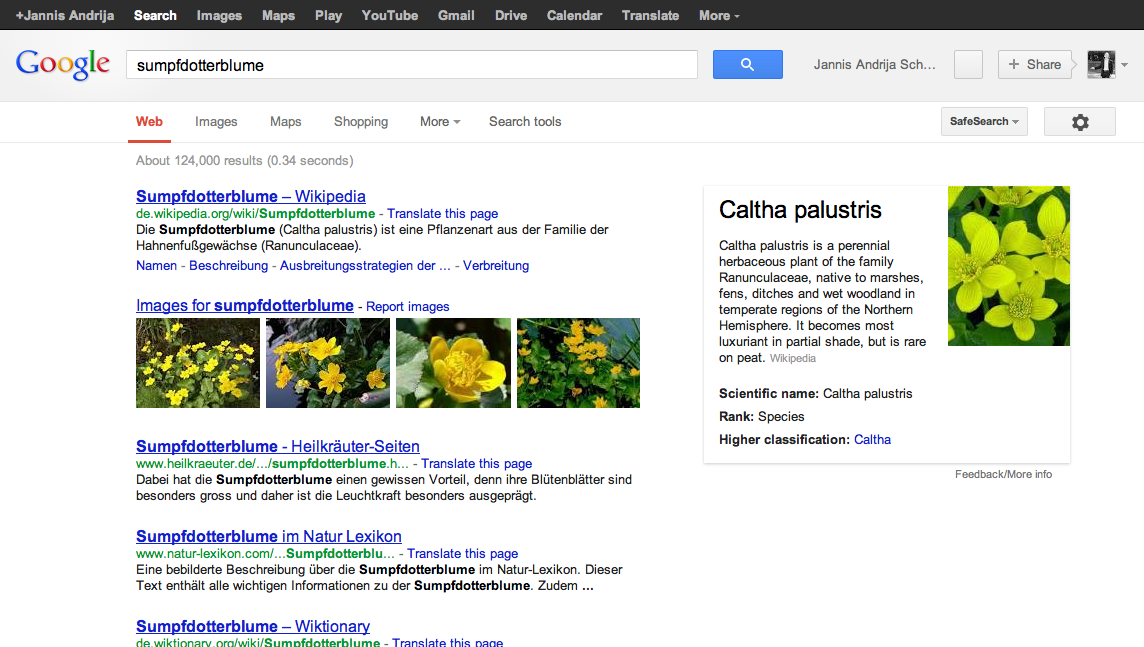Open the second flower image thumbnail
Screen dimensions: 1144x647
[328, 363]
